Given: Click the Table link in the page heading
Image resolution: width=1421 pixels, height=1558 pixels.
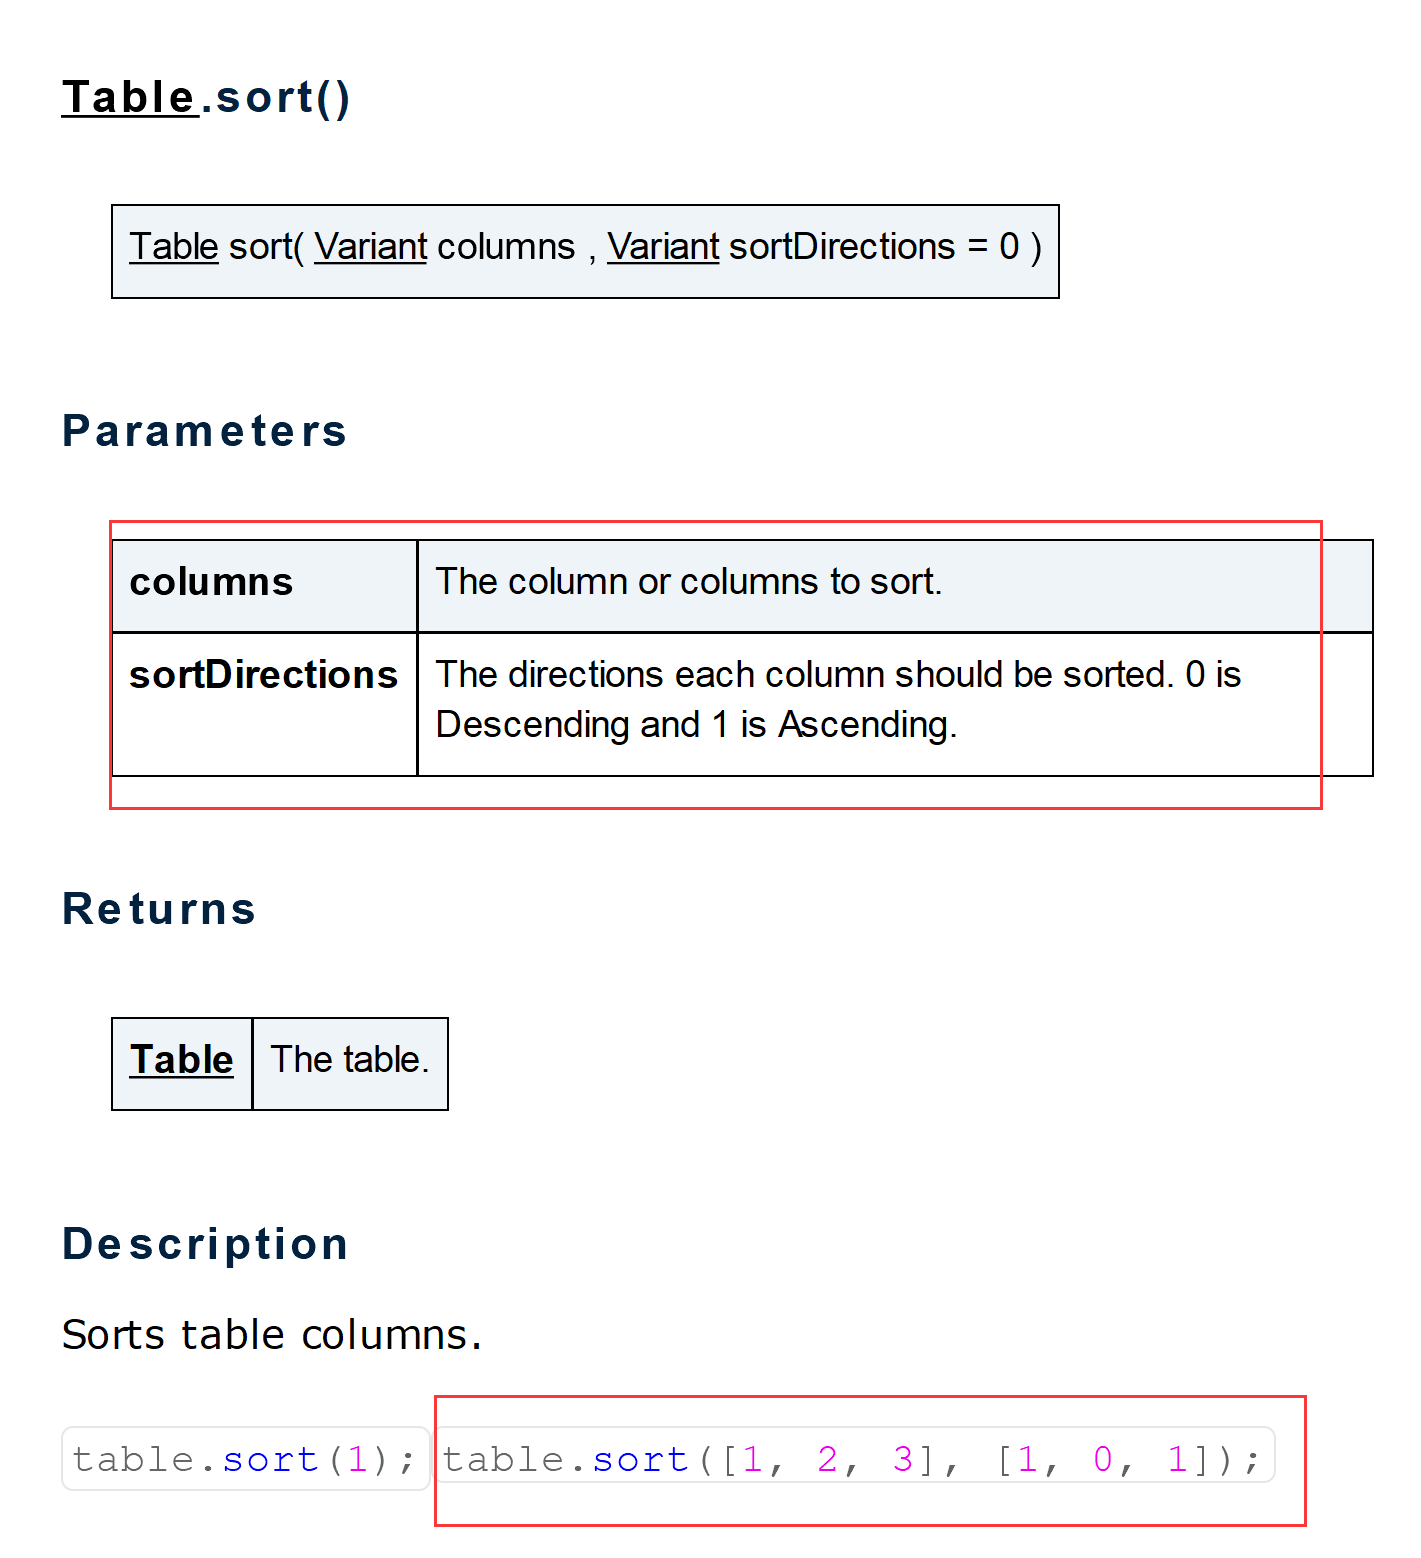Looking at the screenshot, I should tap(129, 98).
